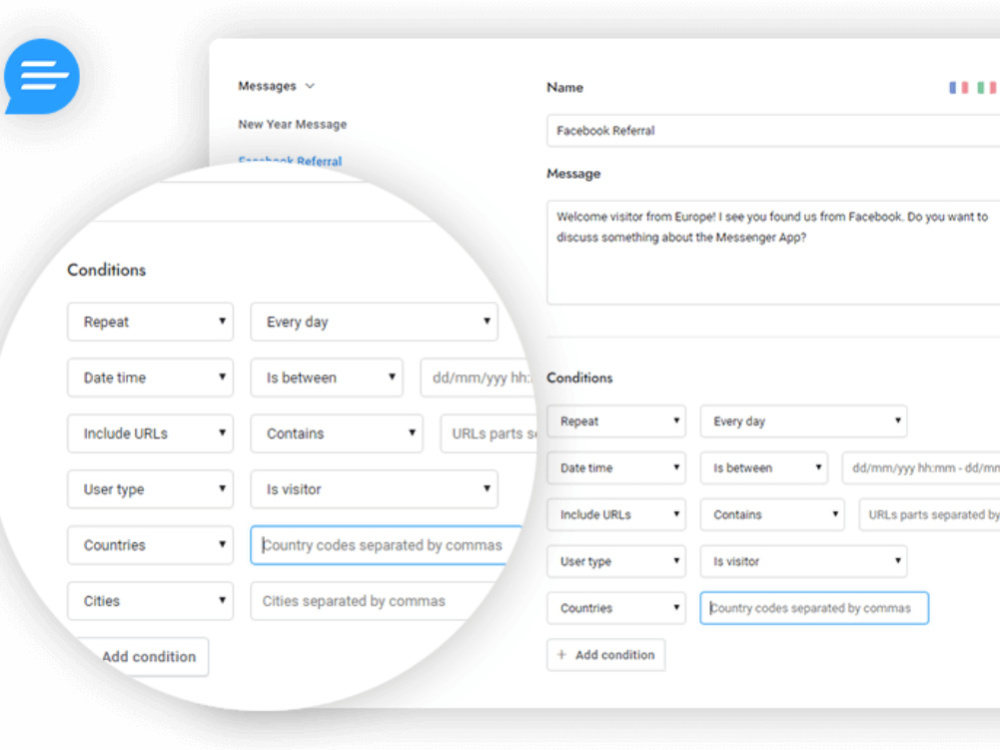Open the Countries dropdown in the magnified circle
Viewport: 1000px width, 750px height.
[x=151, y=545]
